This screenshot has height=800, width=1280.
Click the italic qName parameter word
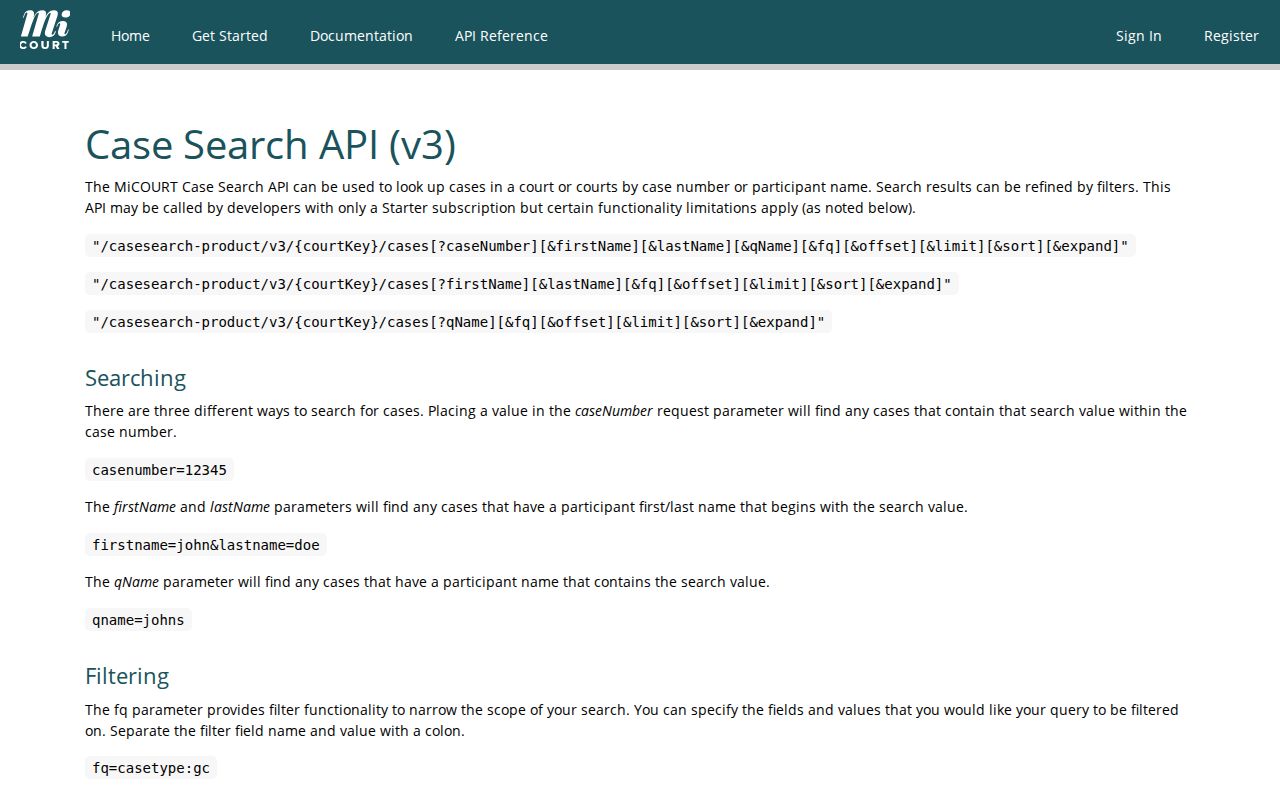click(136, 582)
